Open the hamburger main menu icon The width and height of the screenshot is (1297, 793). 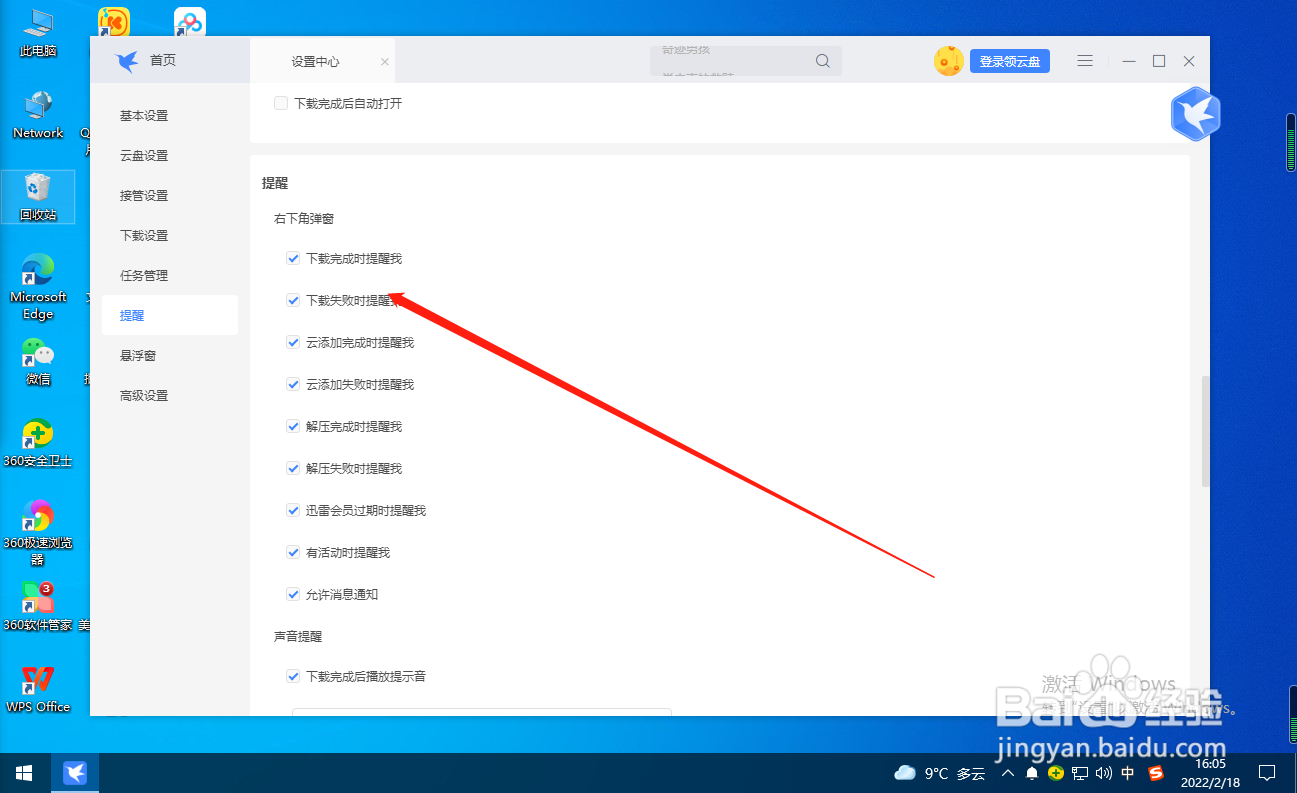pos(1085,61)
